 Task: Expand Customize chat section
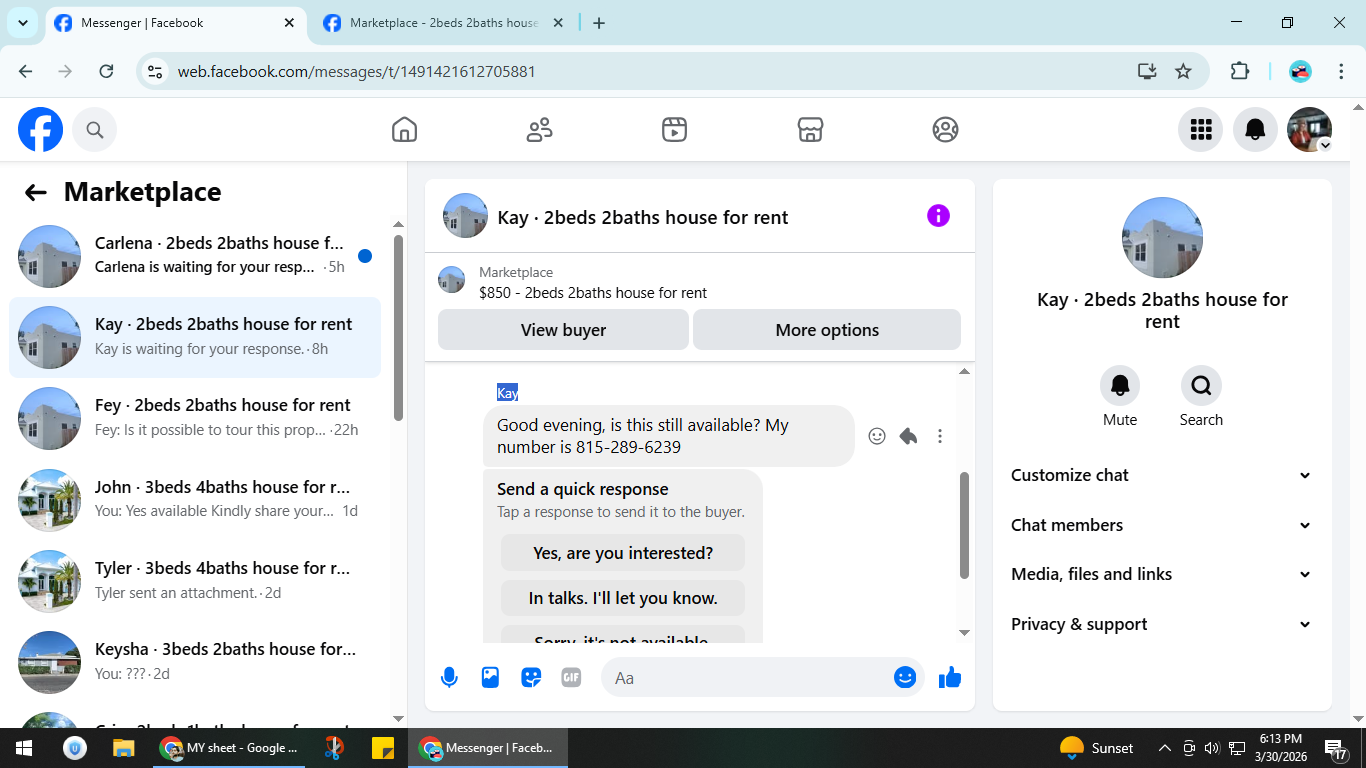coord(1161,475)
